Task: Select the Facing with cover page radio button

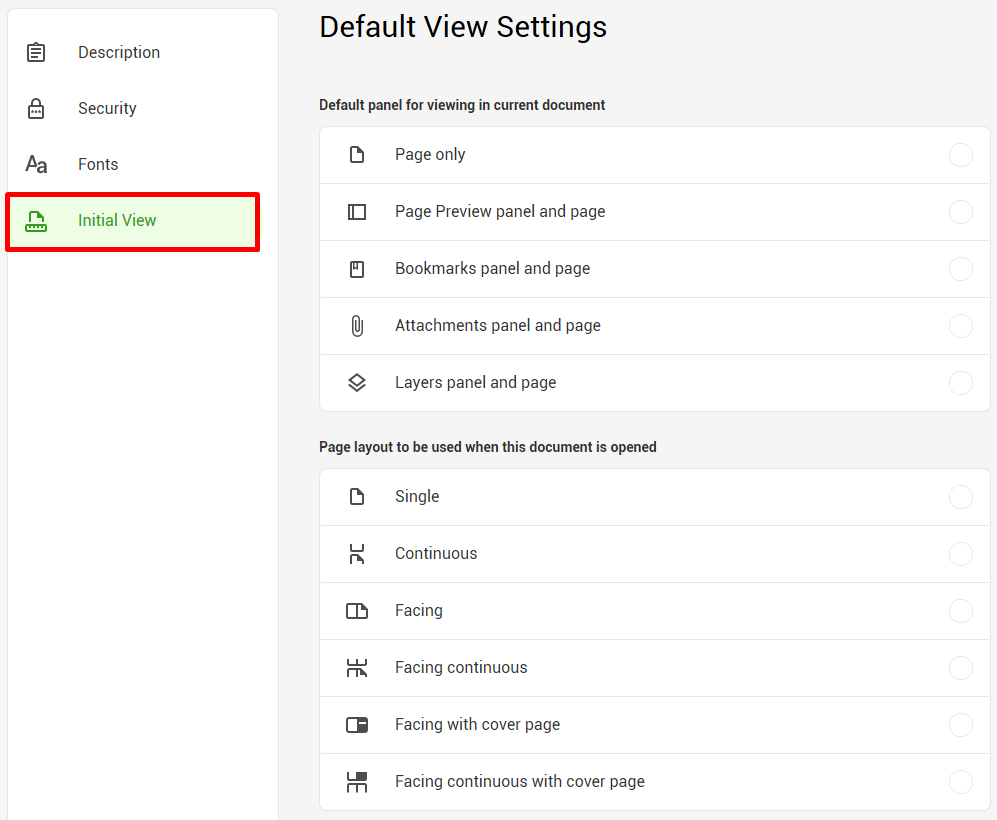Action: tap(961, 725)
